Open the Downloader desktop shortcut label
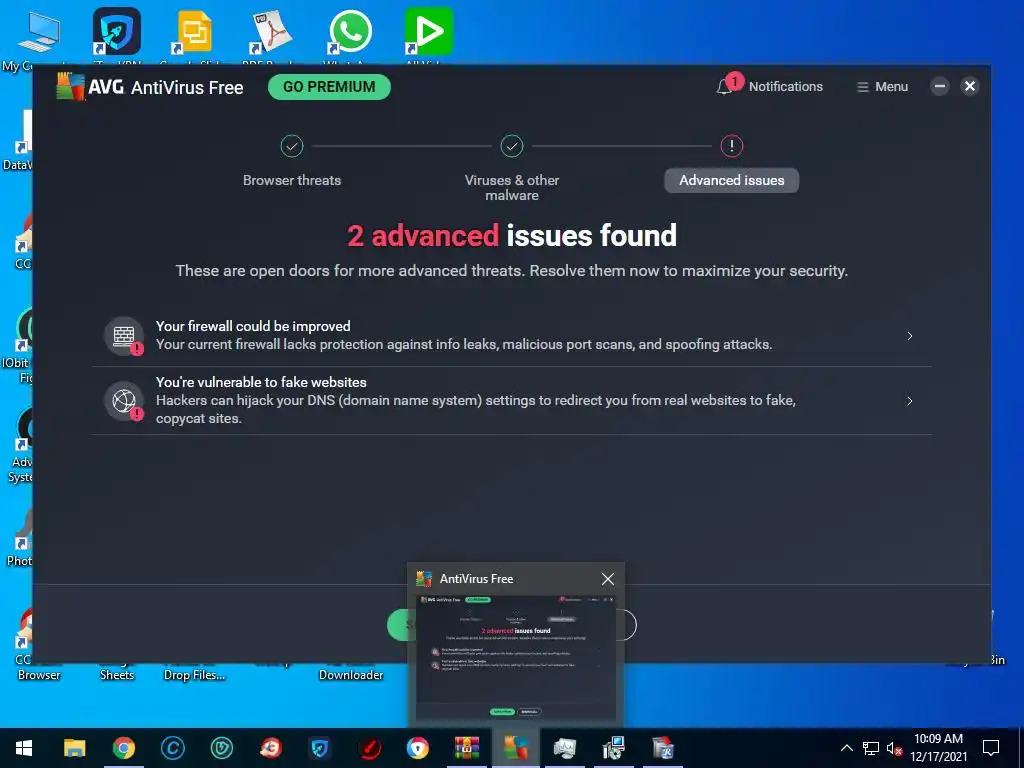1024x768 pixels. pyautogui.click(x=351, y=675)
